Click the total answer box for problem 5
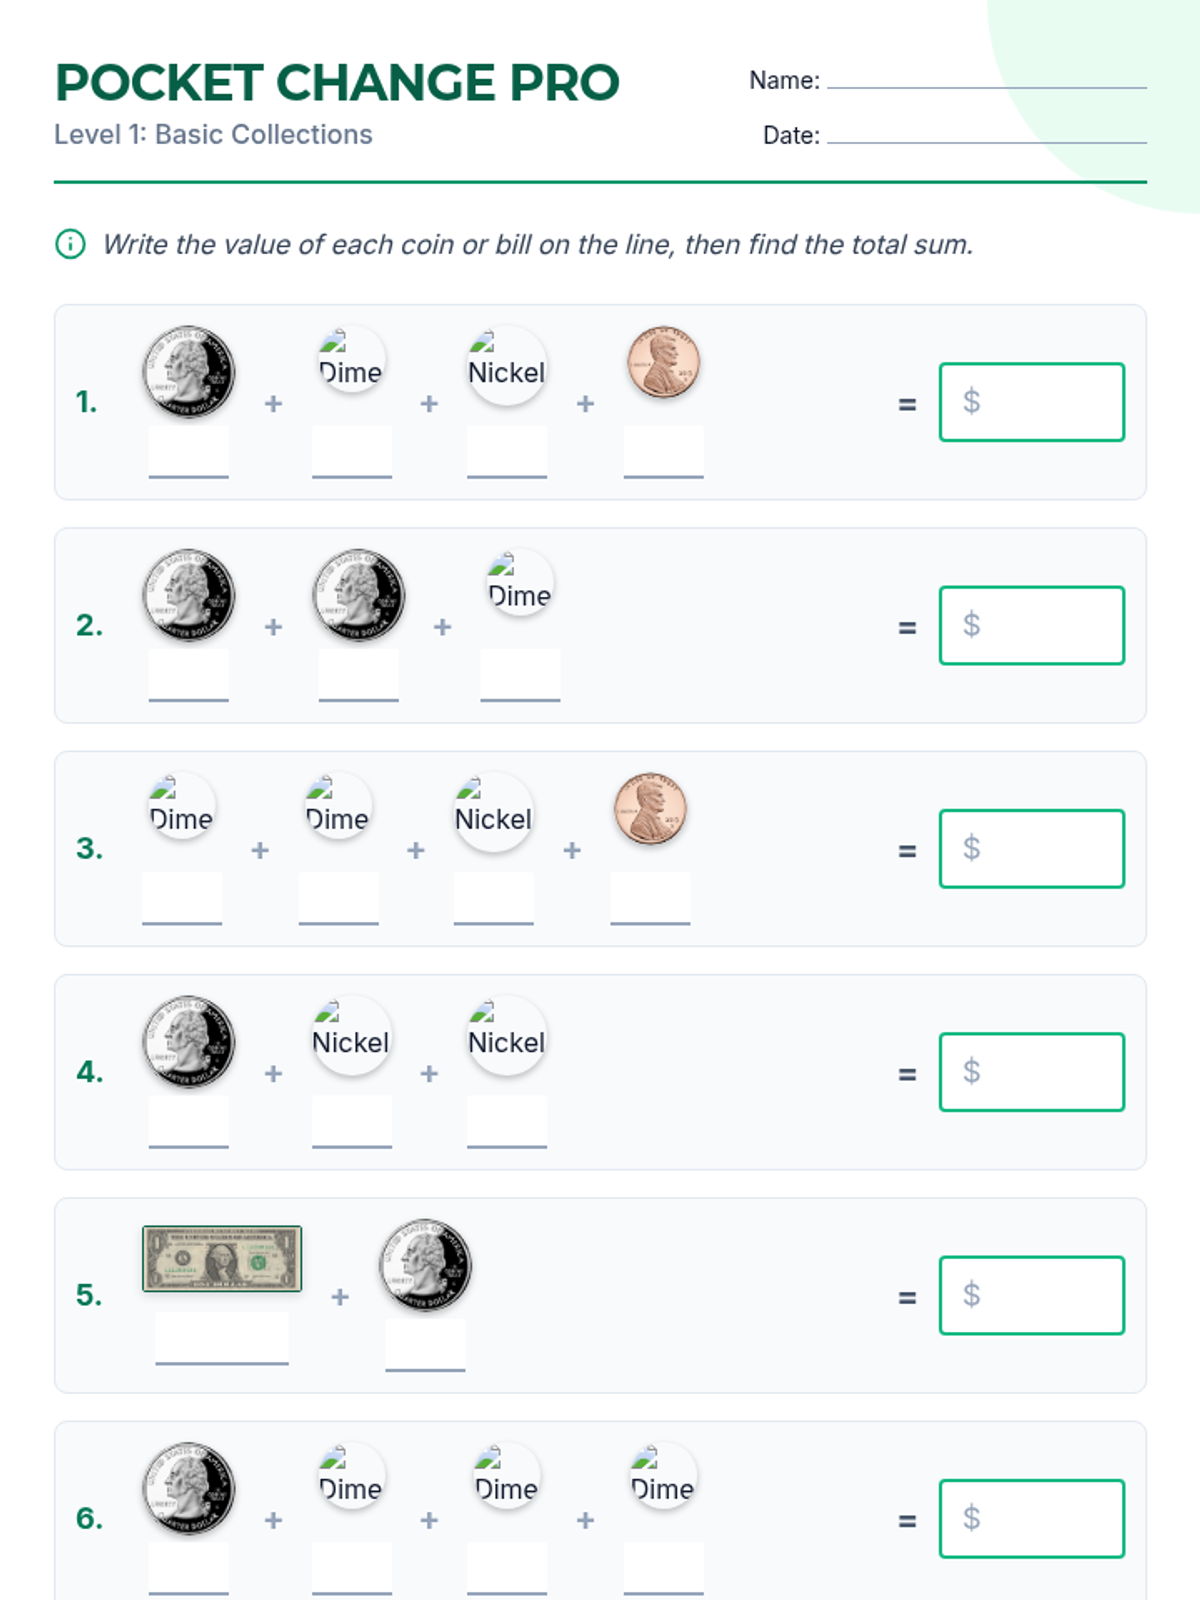Viewport: 1200px width, 1600px height. click(x=1031, y=1295)
